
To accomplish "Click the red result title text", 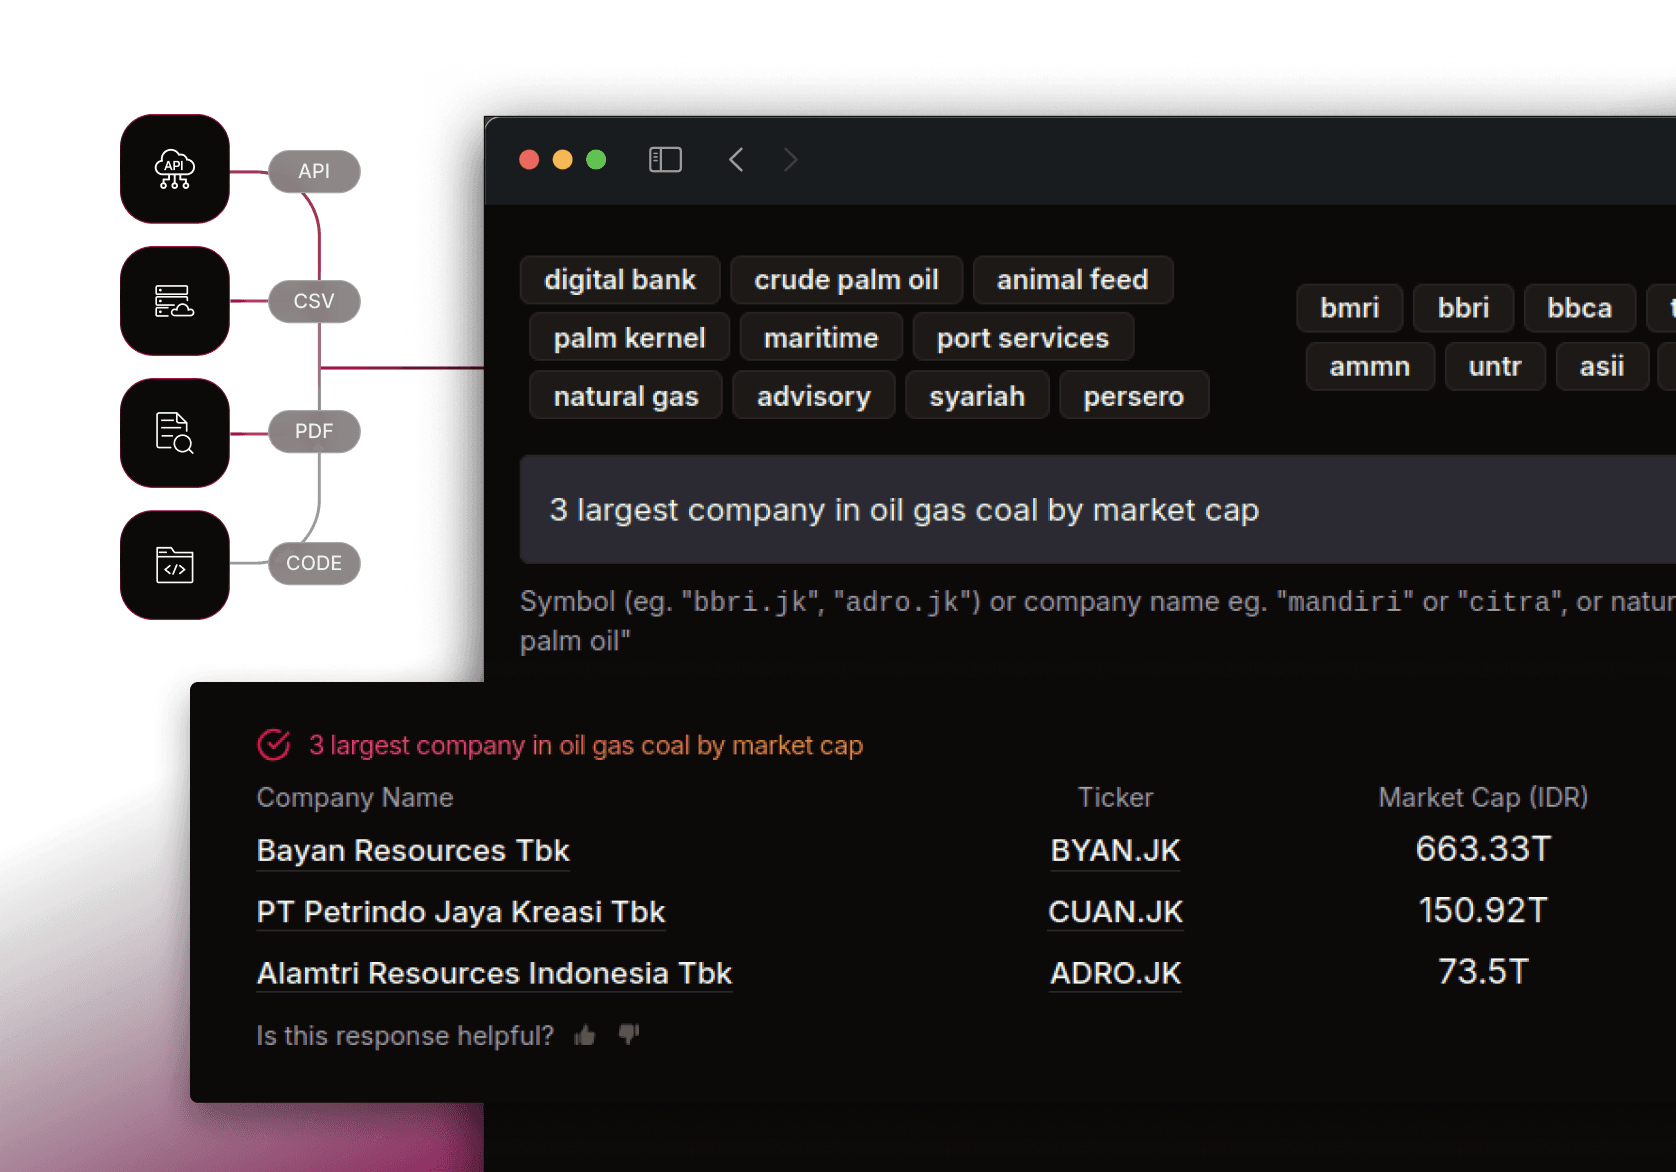I will (586, 745).
